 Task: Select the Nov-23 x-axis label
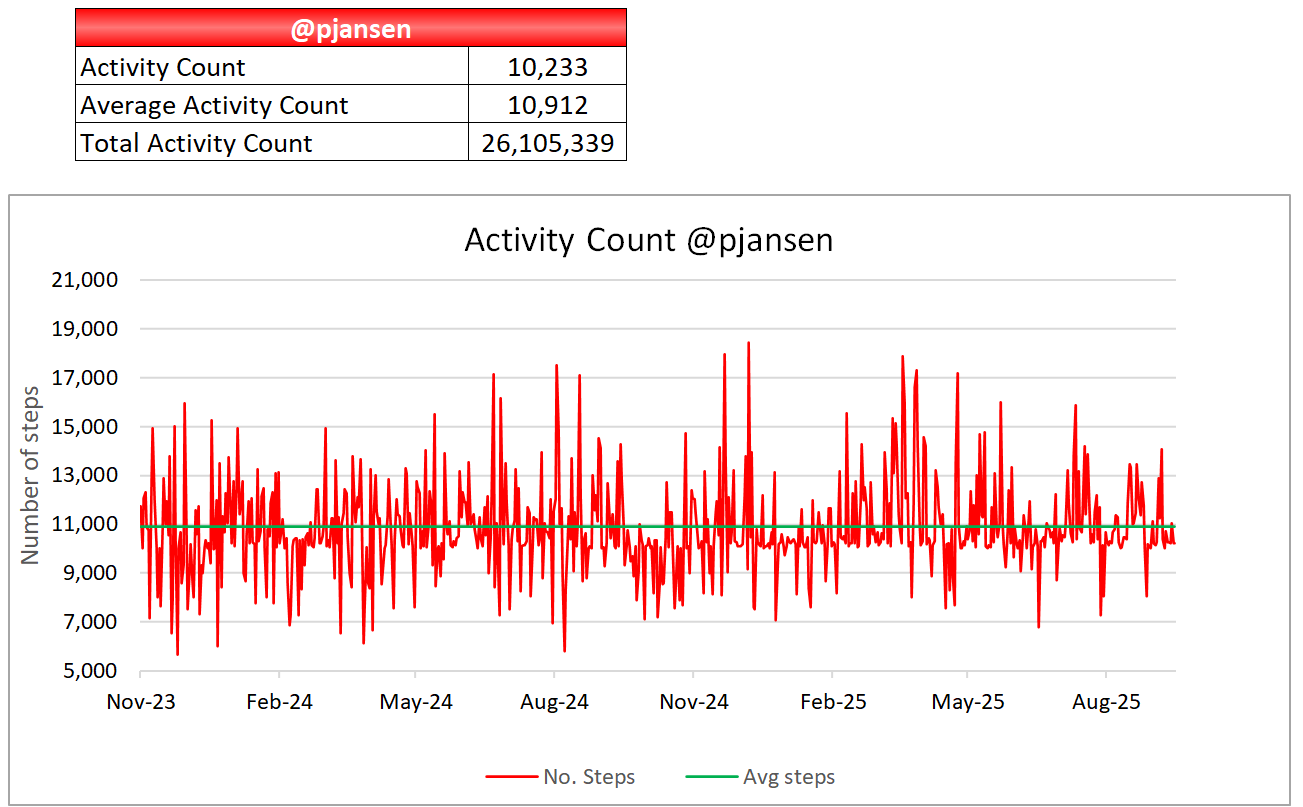click(x=141, y=702)
